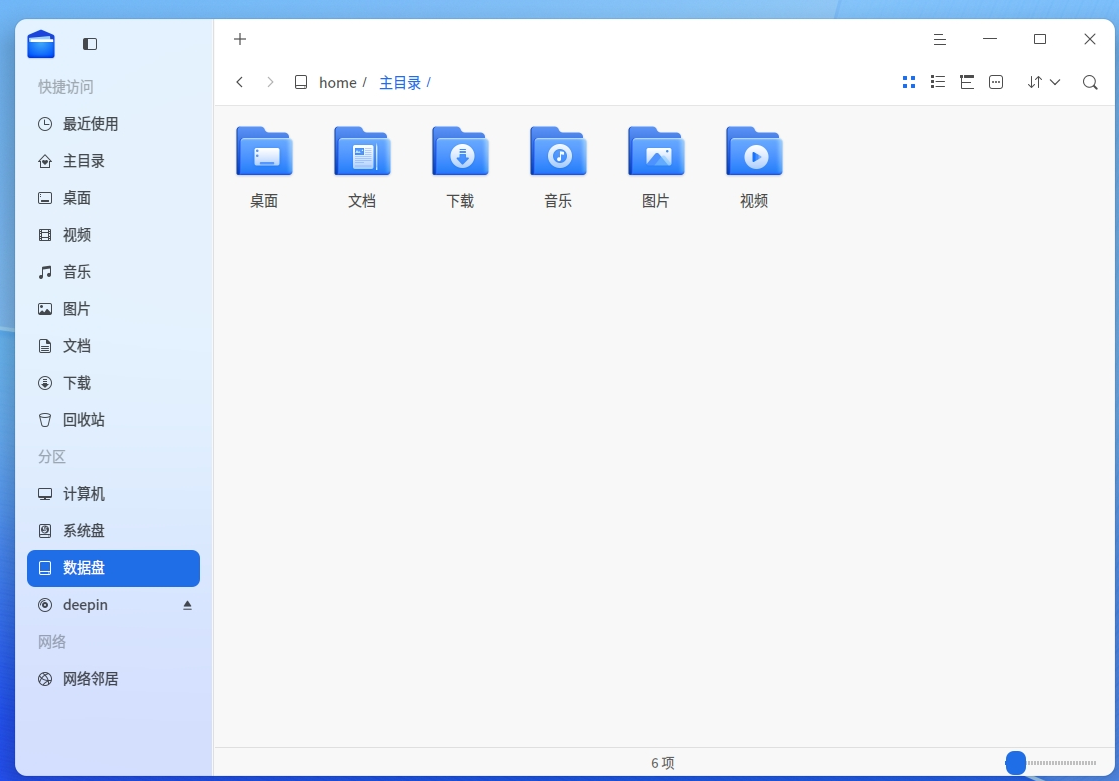The image size is (1119, 781).
Task: Select 系统盘 in the sidebar
Action: point(113,531)
